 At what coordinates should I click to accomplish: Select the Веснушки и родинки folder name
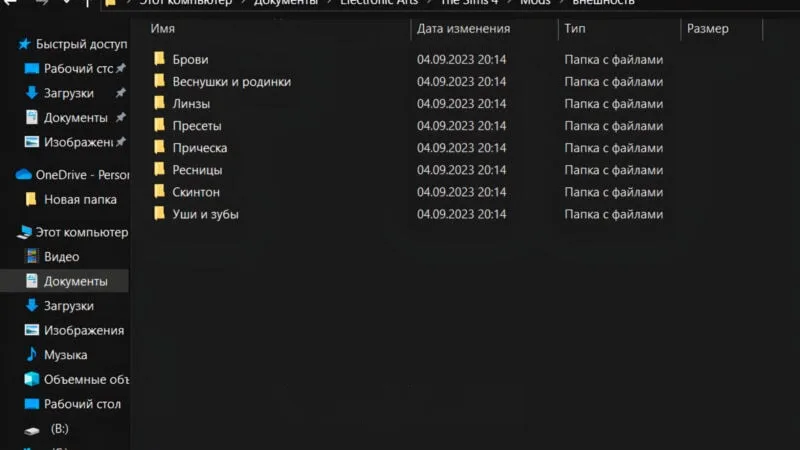click(x=232, y=82)
